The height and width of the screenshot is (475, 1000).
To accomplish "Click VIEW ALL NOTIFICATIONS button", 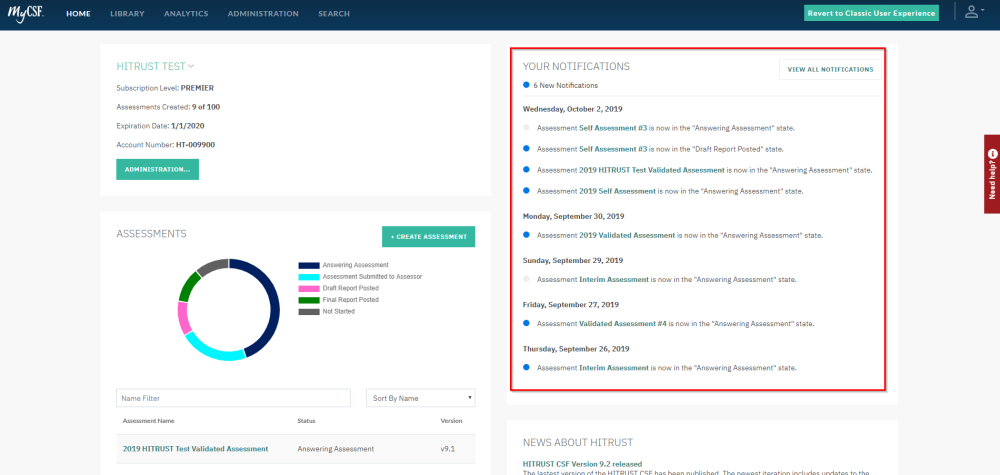I will pyautogui.click(x=830, y=69).
